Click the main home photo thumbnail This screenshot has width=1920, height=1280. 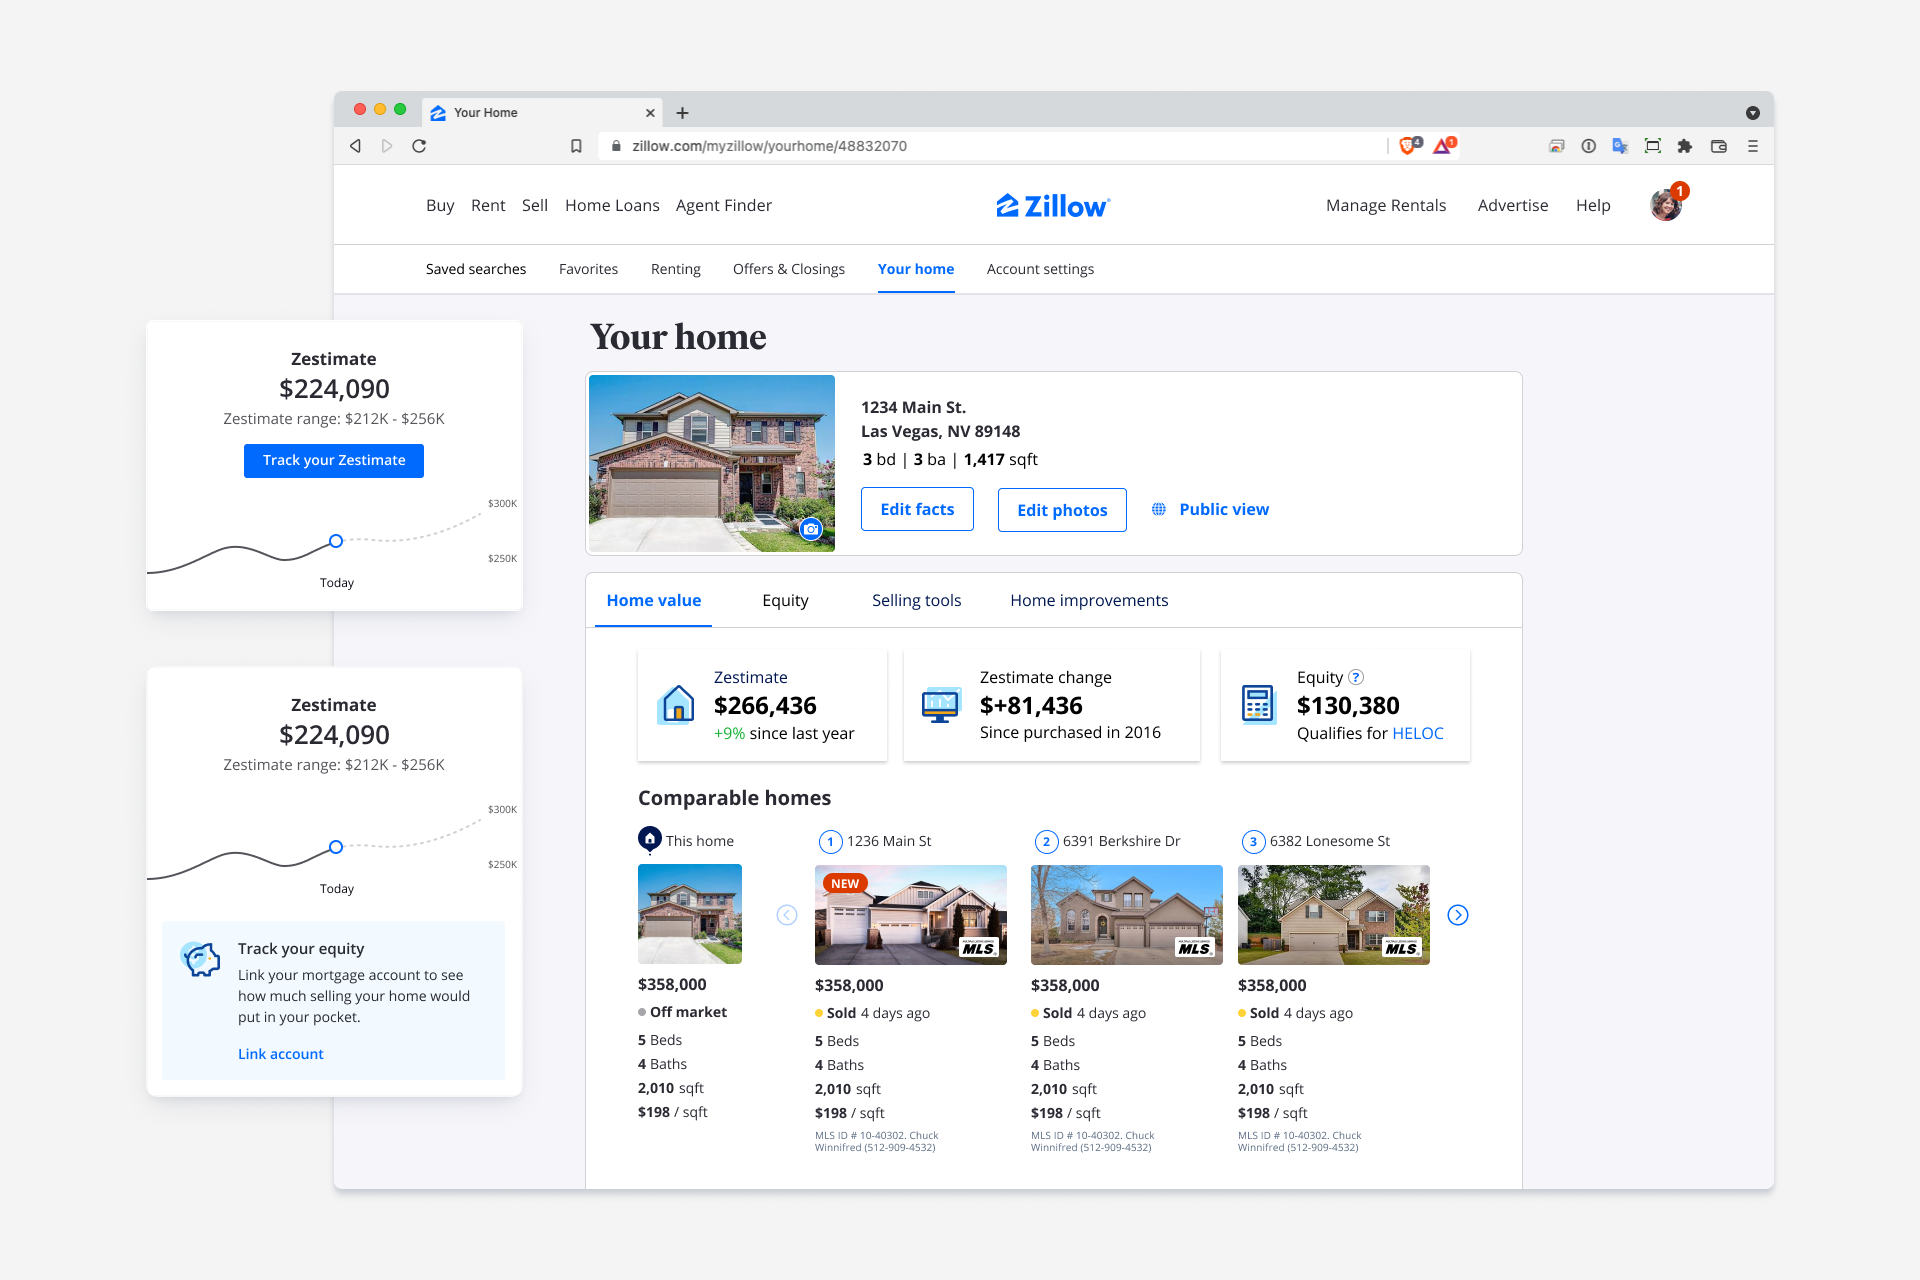click(x=712, y=463)
